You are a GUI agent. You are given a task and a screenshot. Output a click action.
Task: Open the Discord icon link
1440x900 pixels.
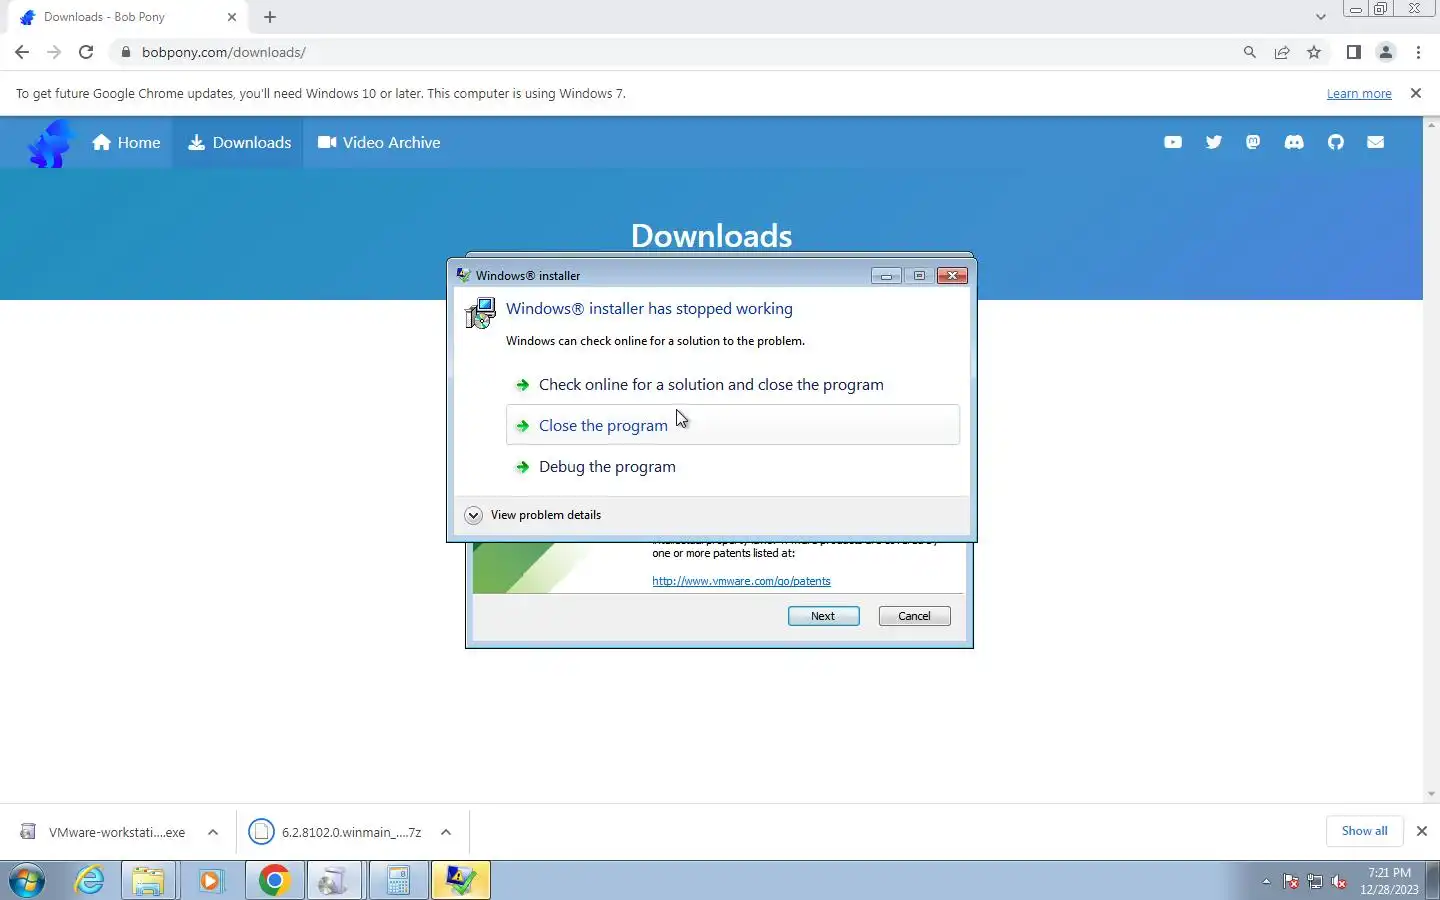click(x=1294, y=142)
